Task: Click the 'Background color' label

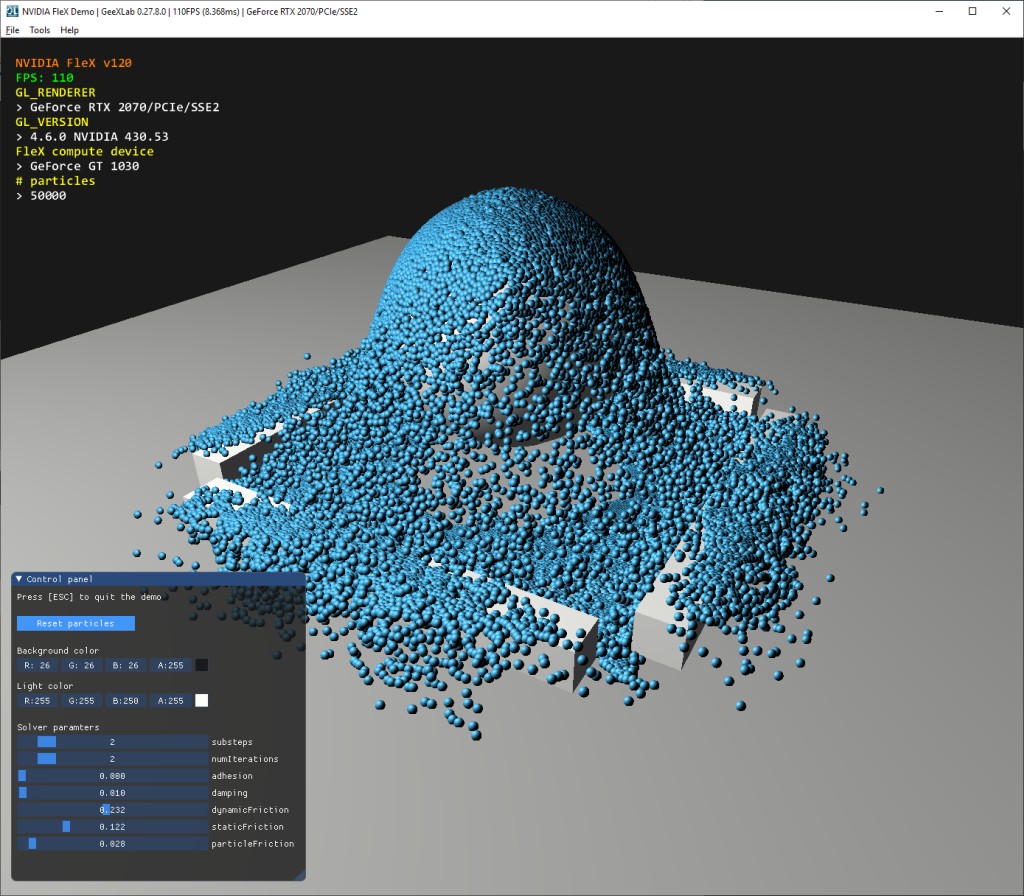Action: (57, 650)
